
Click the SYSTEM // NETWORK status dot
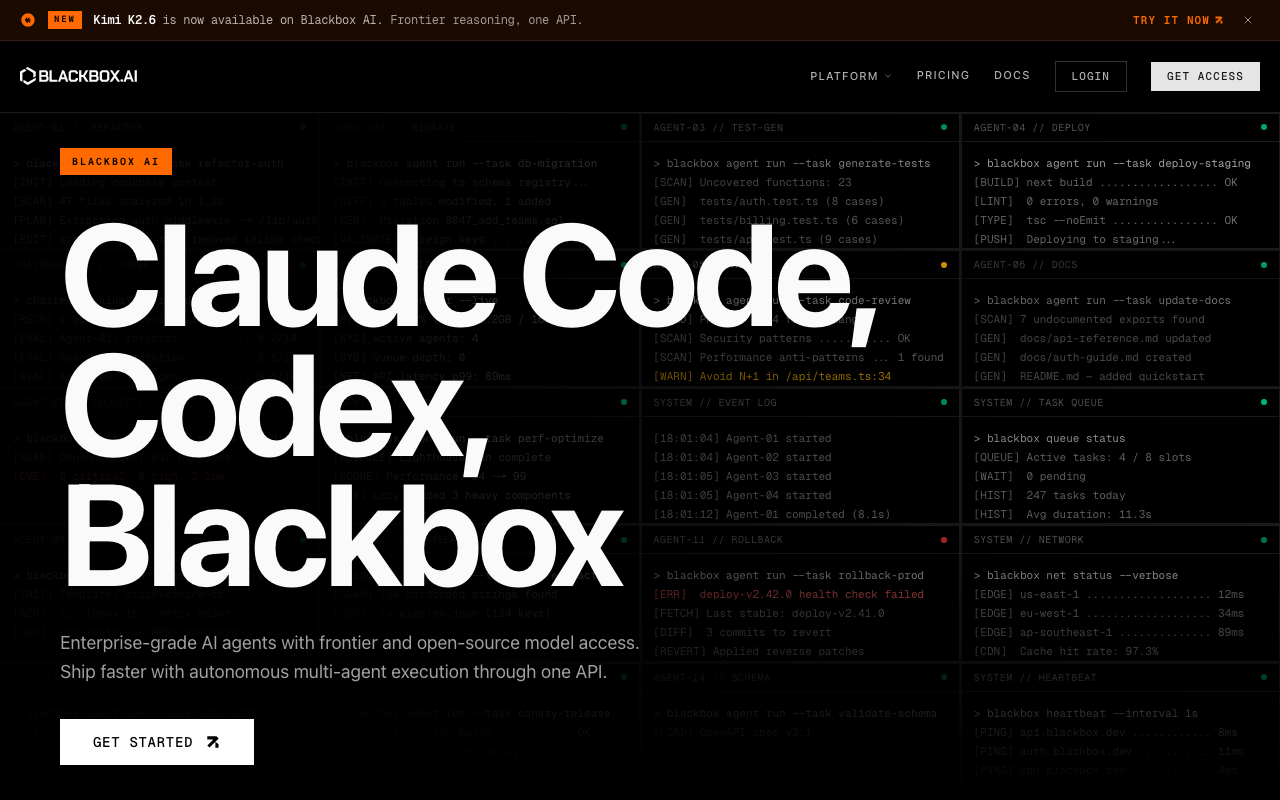1264,540
